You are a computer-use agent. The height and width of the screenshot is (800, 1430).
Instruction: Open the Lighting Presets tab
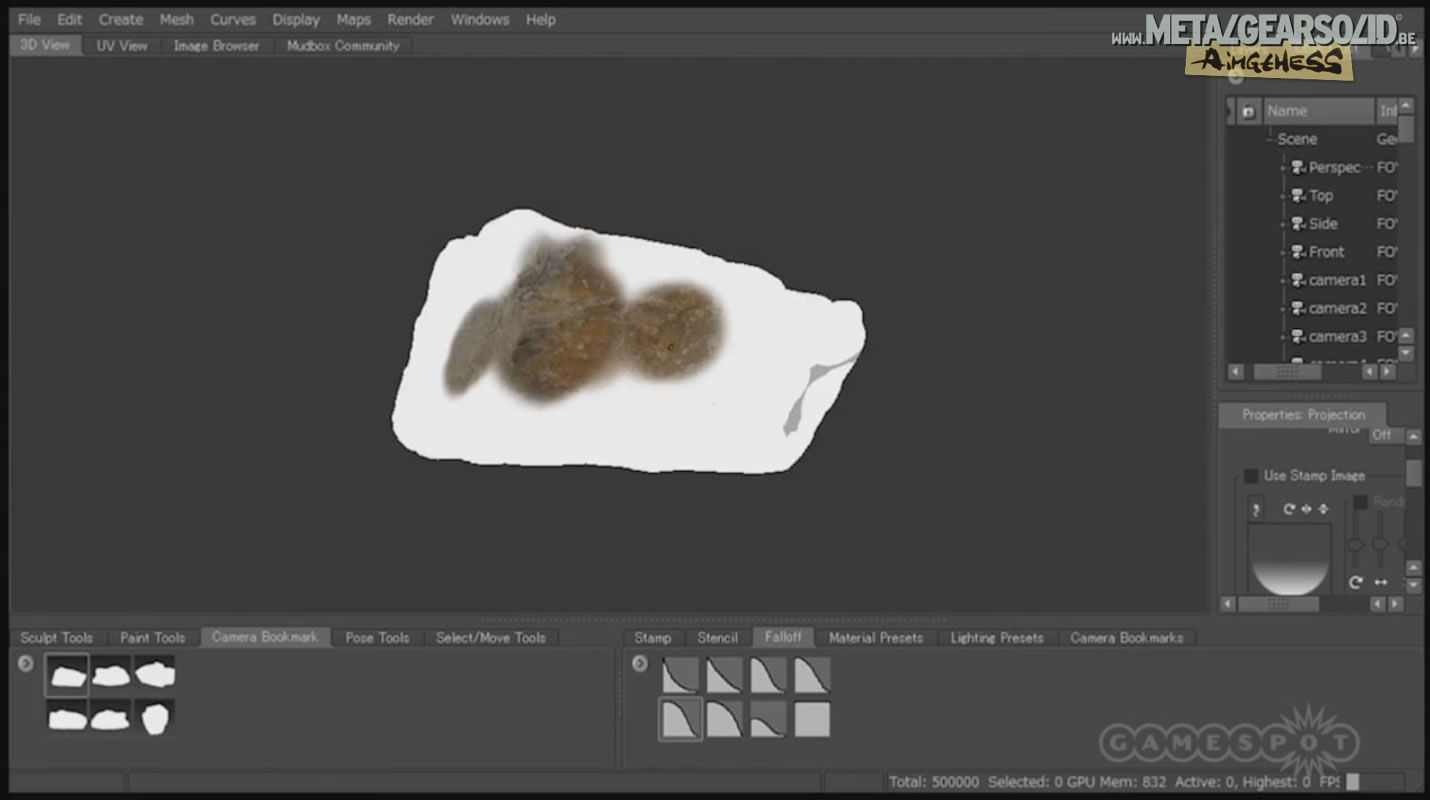[x=997, y=638]
